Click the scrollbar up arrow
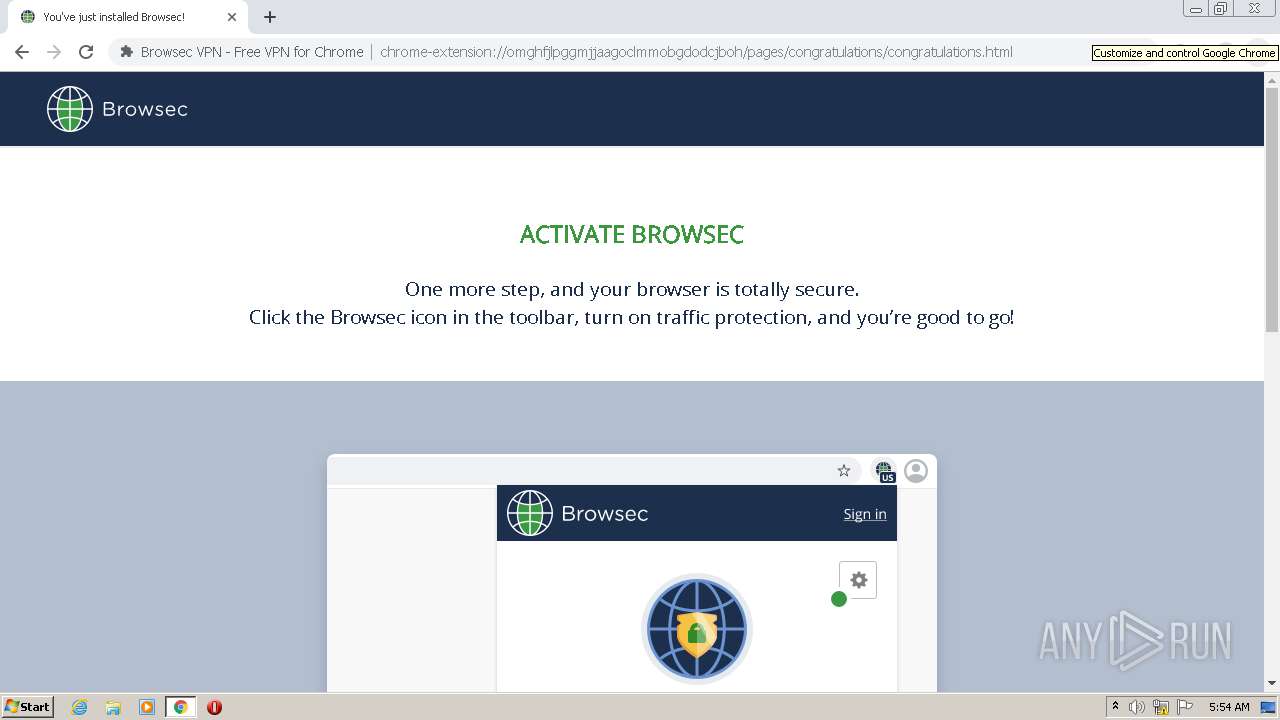This screenshot has height=720, width=1280. point(1272,80)
